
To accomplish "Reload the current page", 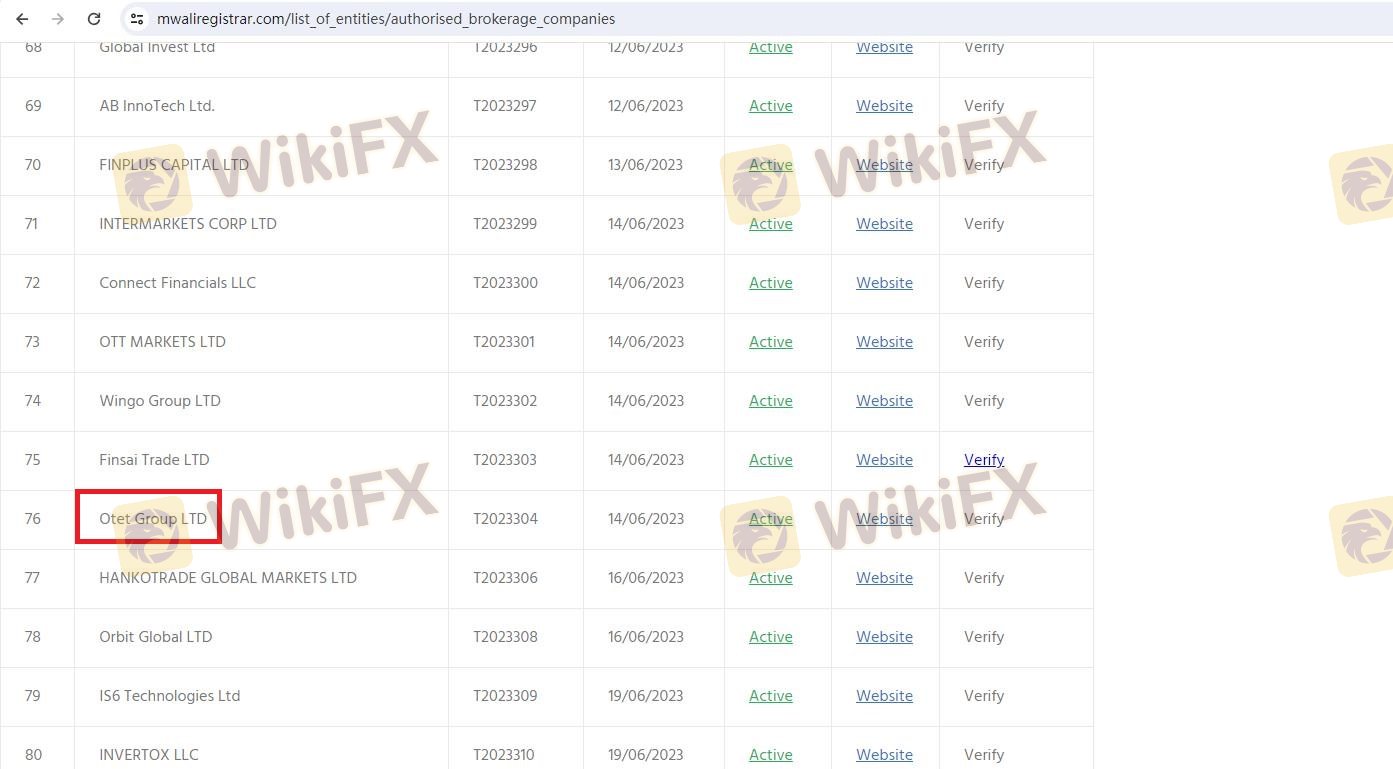I will (94, 19).
